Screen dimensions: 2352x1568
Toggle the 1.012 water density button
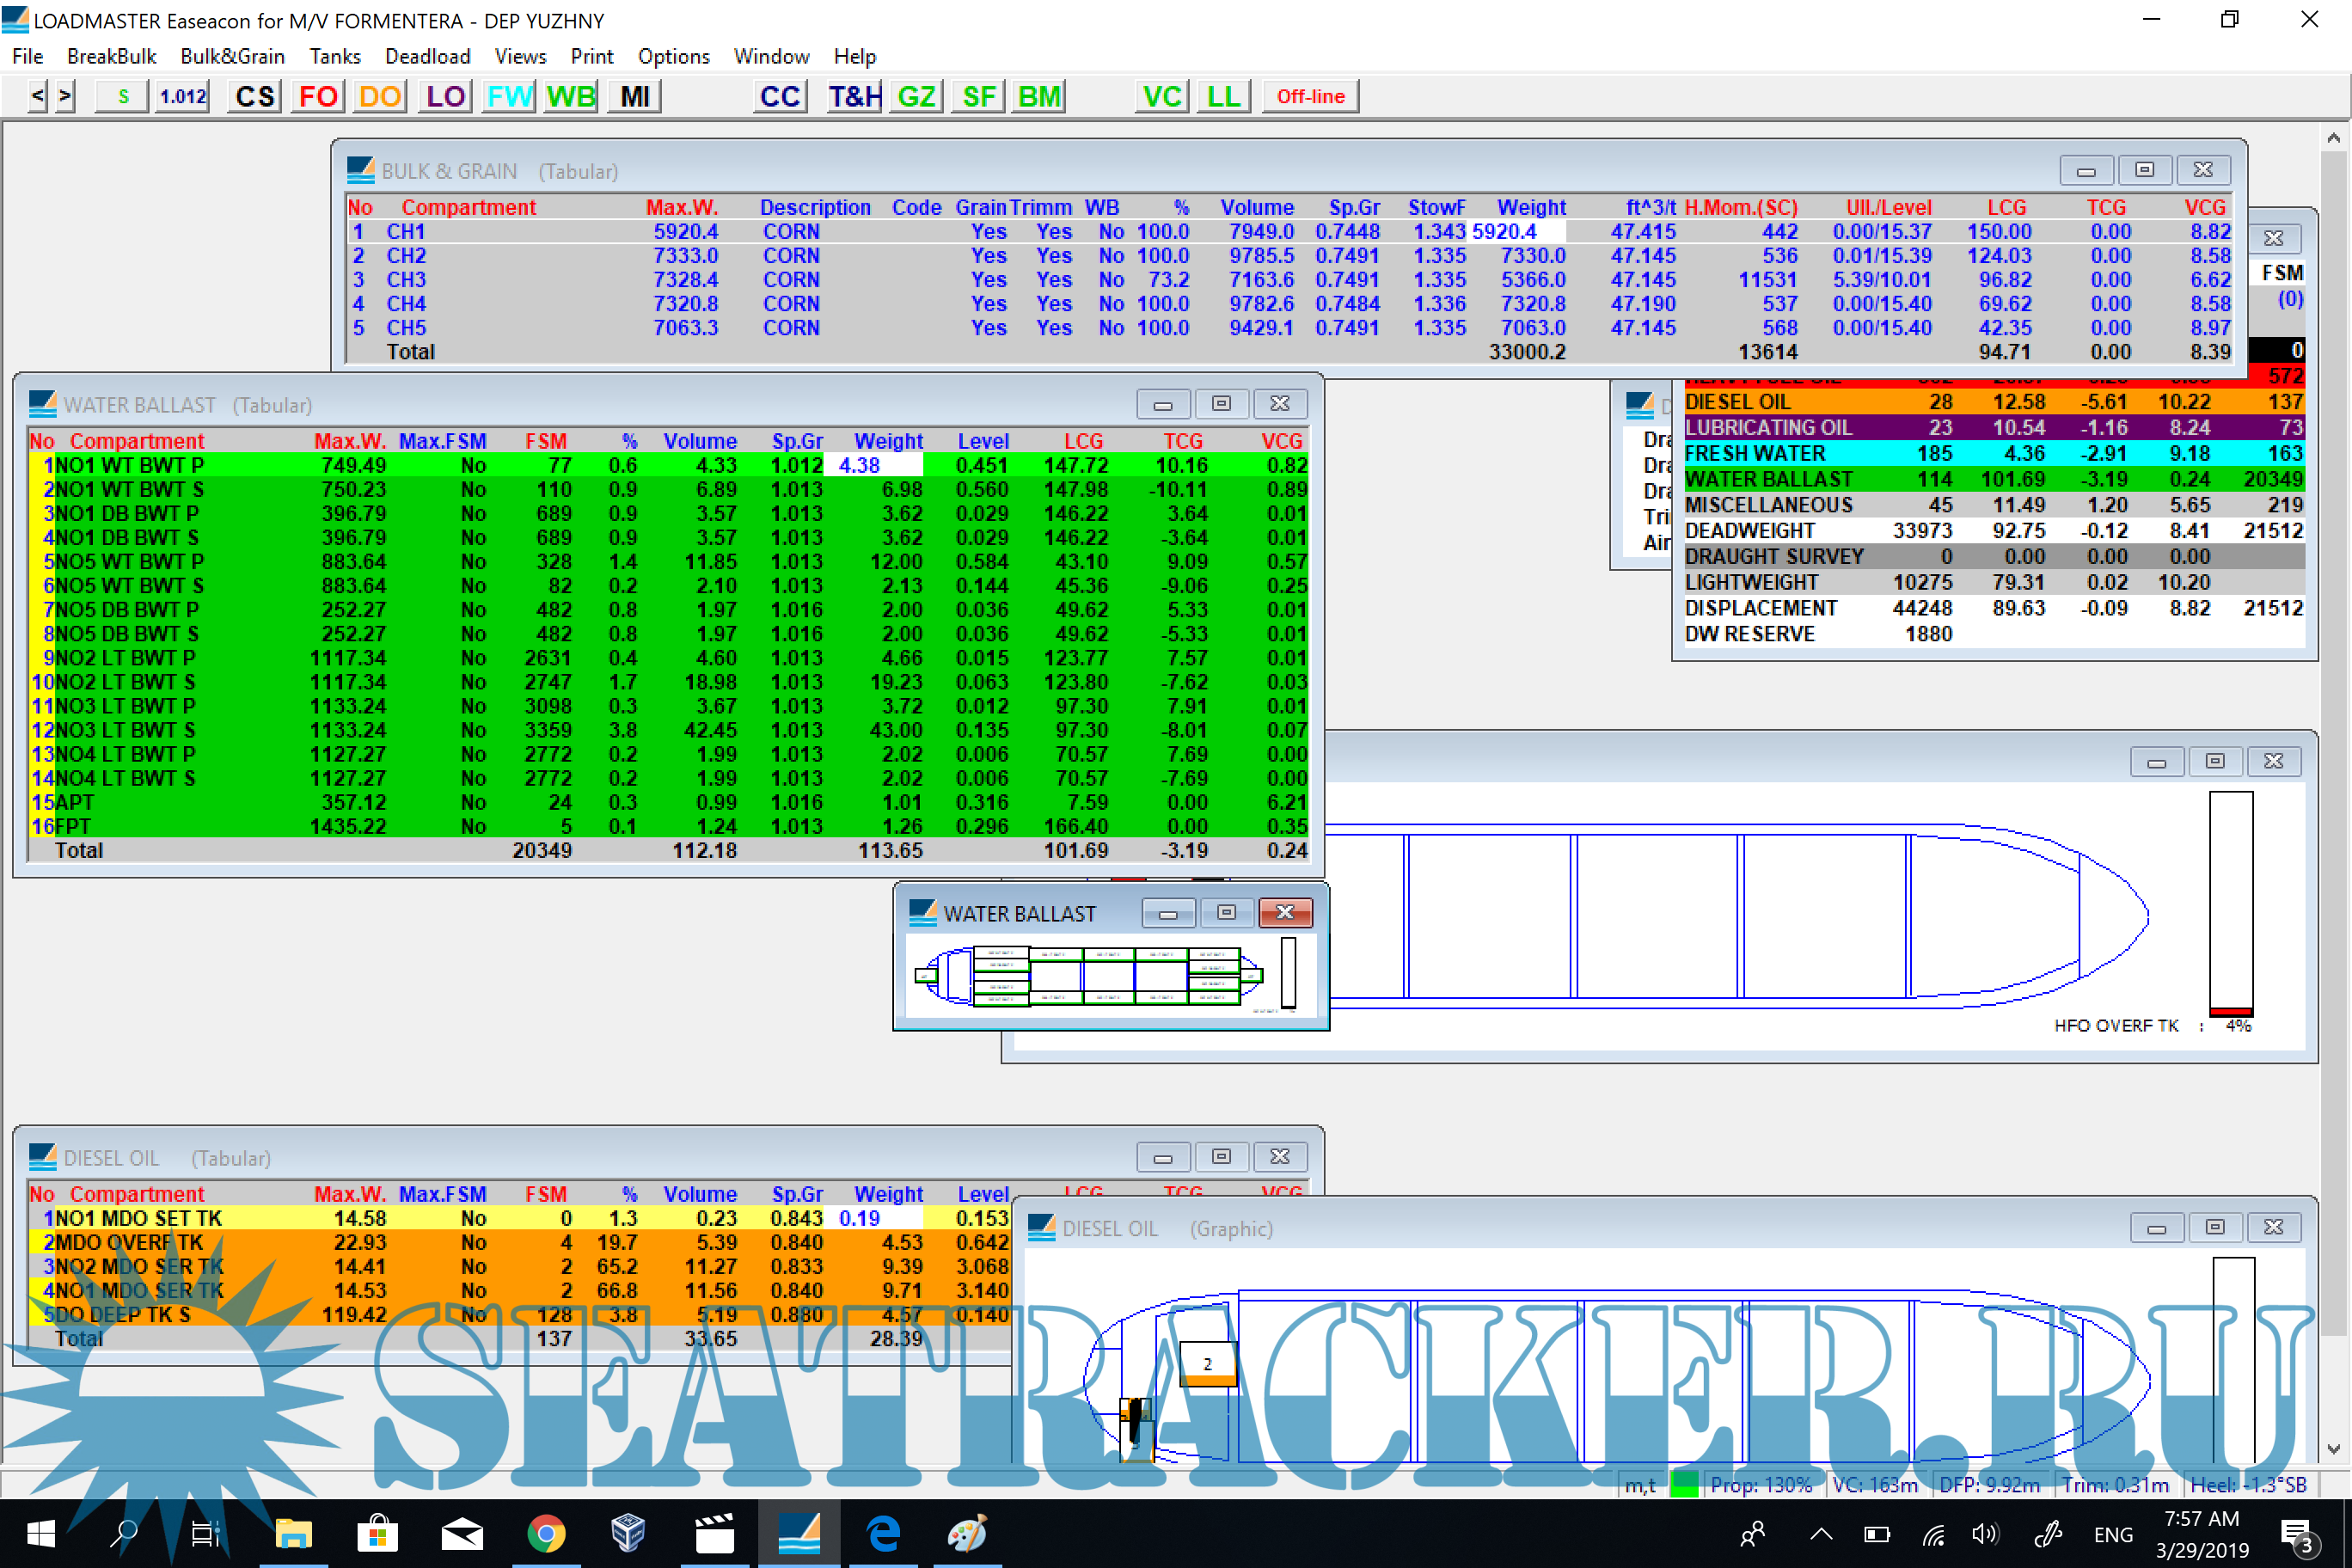(x=182, y=96)
